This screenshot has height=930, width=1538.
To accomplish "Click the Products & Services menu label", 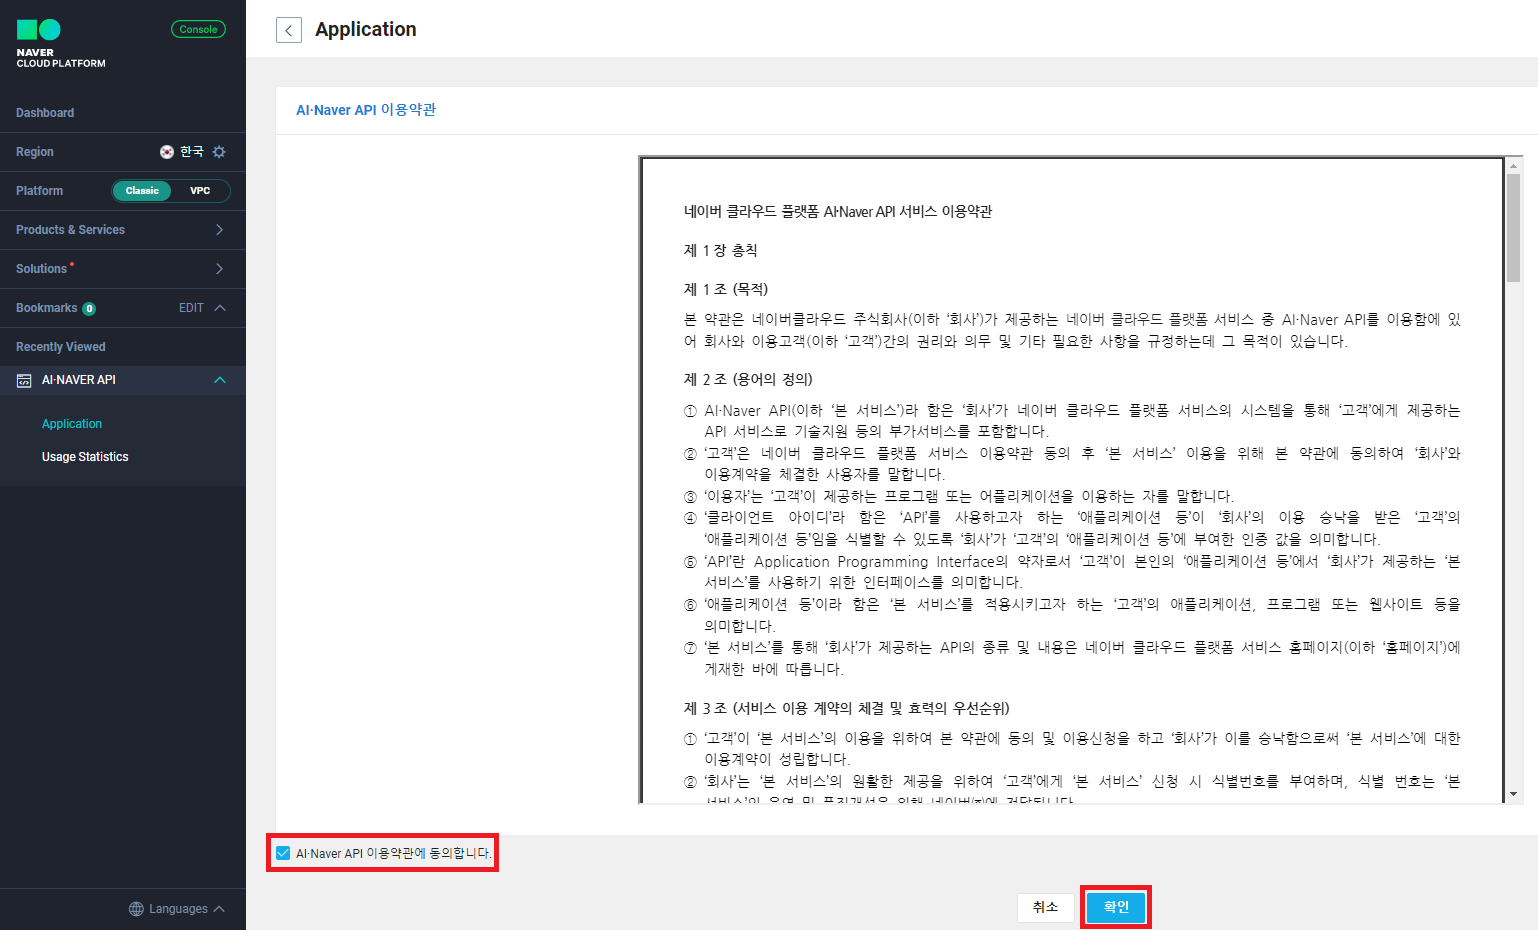I will pos(70,230).
